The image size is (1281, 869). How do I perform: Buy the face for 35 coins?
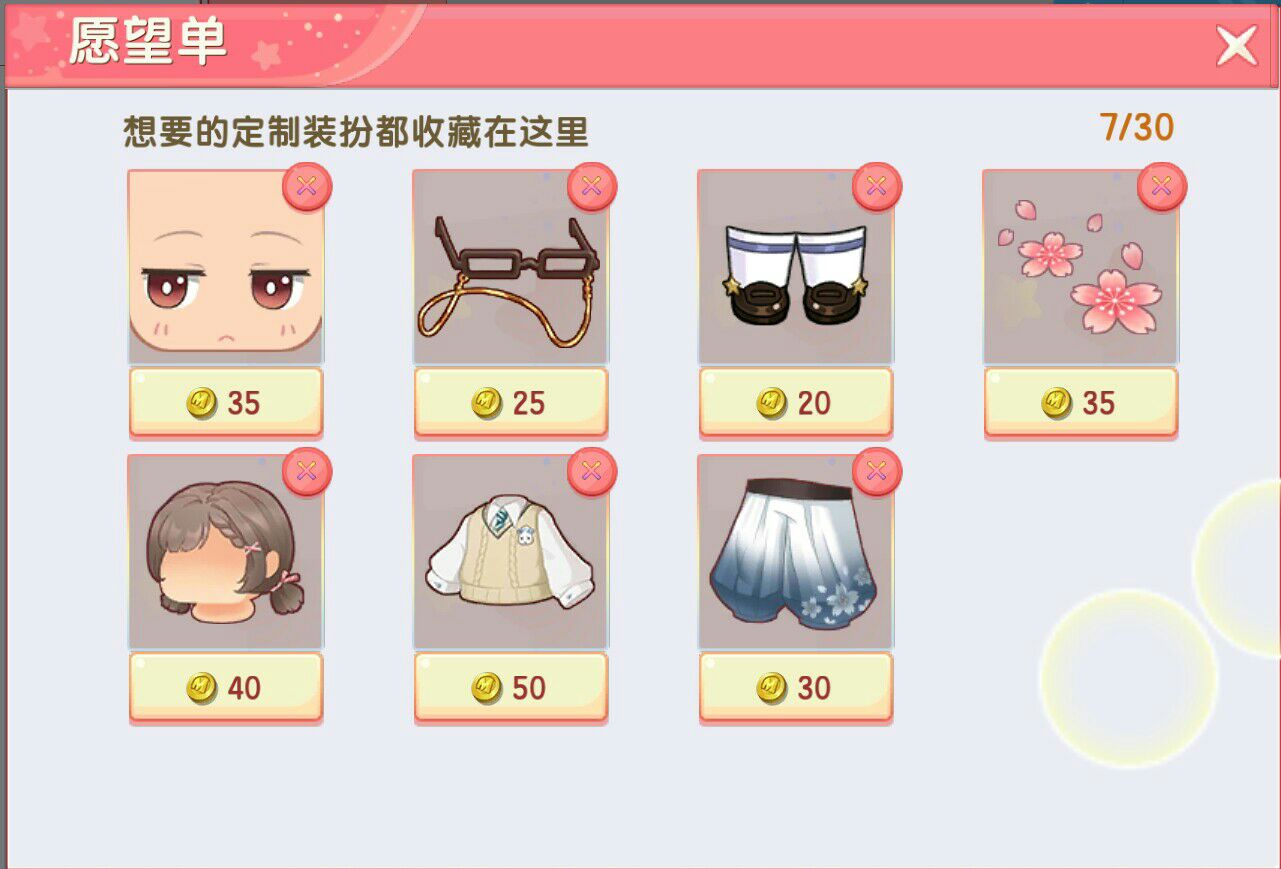pyautogui.click(x=226, y=403)
